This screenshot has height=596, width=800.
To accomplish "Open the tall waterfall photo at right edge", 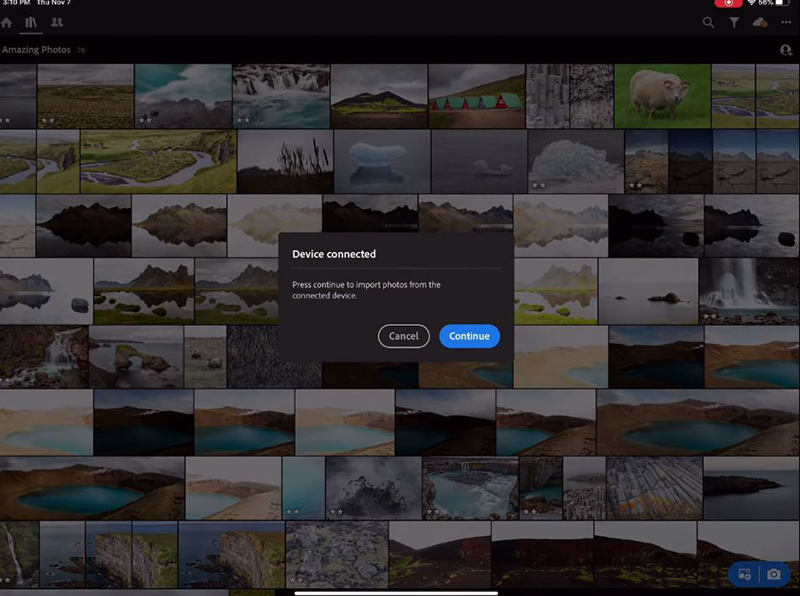I will coord(749,291).
